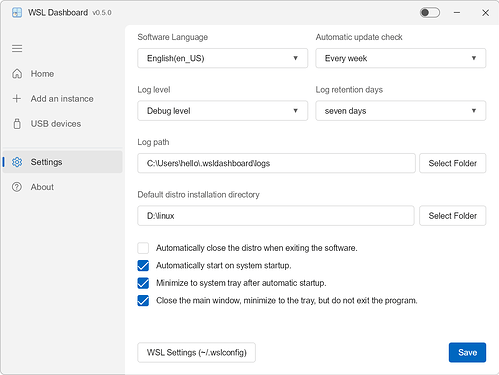Click the WSL Dashboard app logo icon
The image size is (499, 375).
[17, 13]
